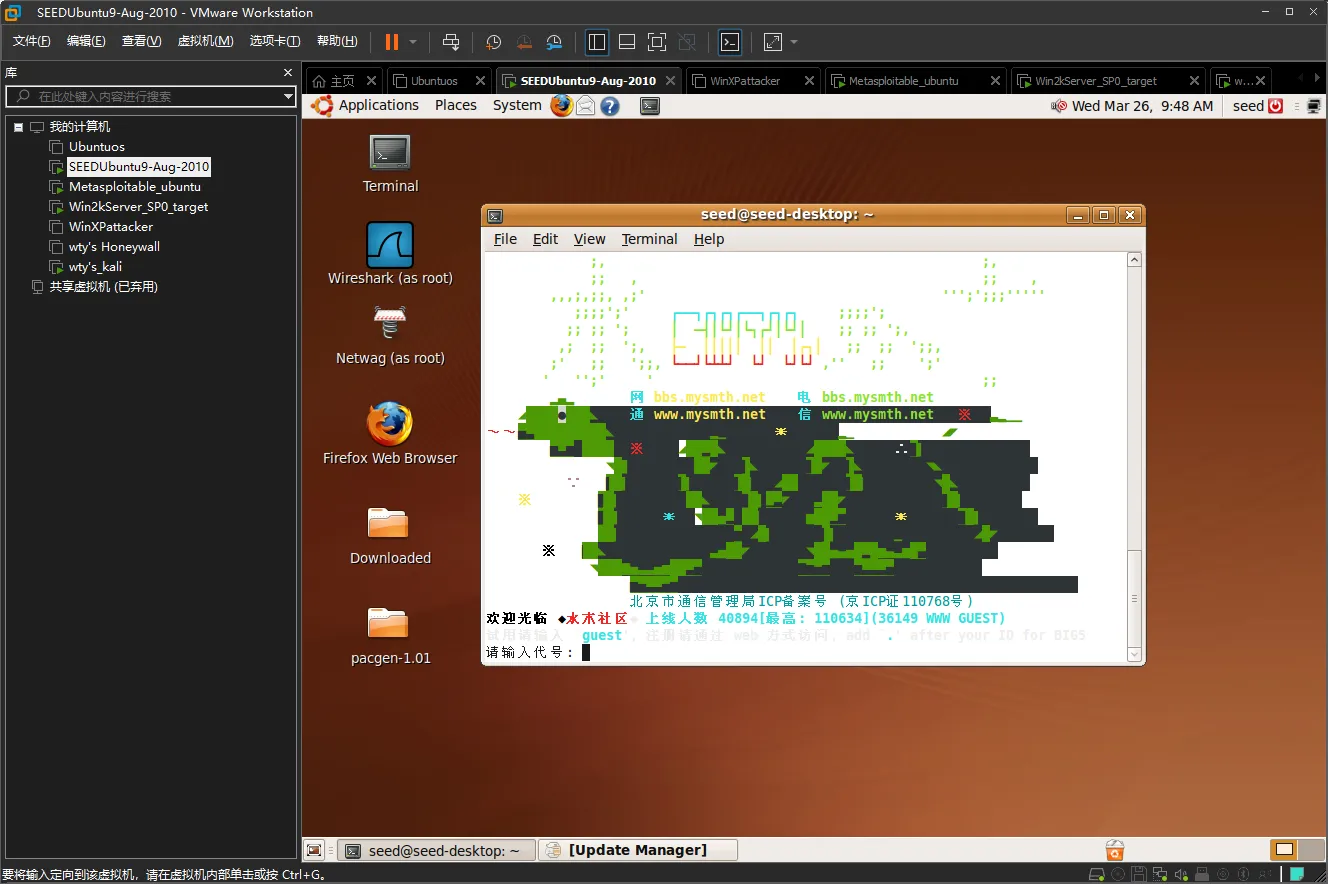Open Wireshark (as root) desktop icon
This screenshot has width=1328, height=884.
(x=390, y=254)
